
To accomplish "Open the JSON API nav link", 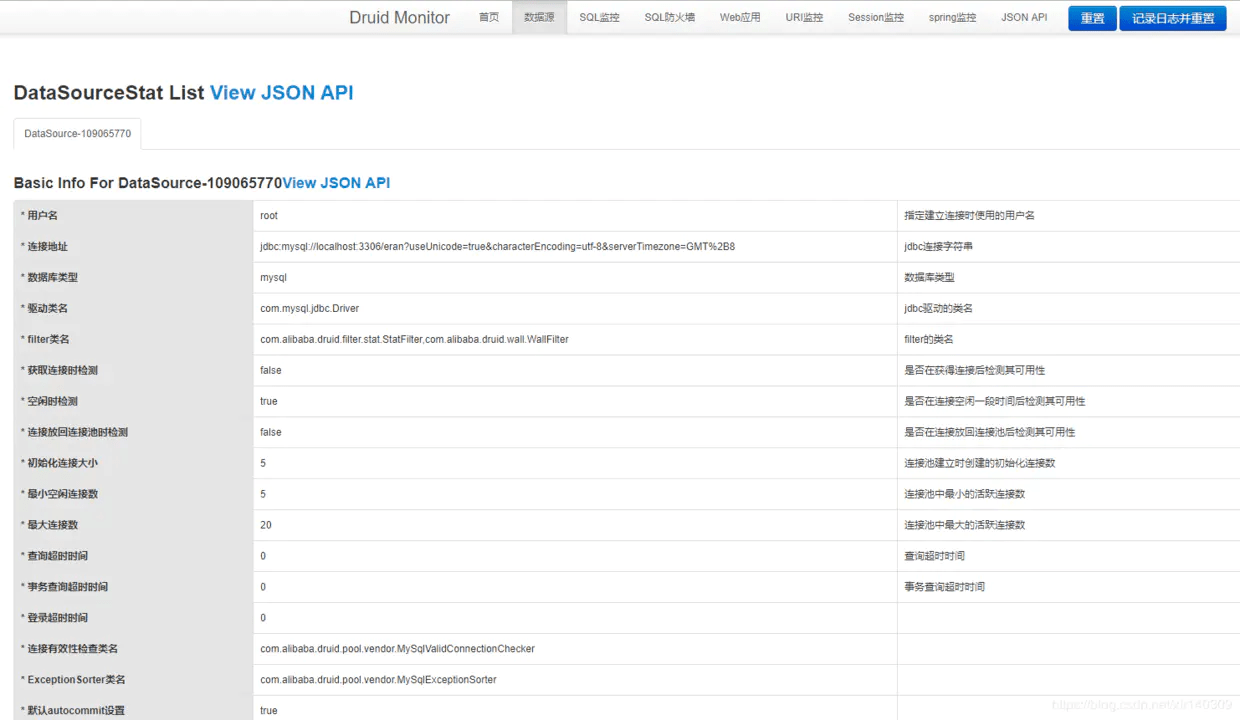I will [x=1024, y=18].
